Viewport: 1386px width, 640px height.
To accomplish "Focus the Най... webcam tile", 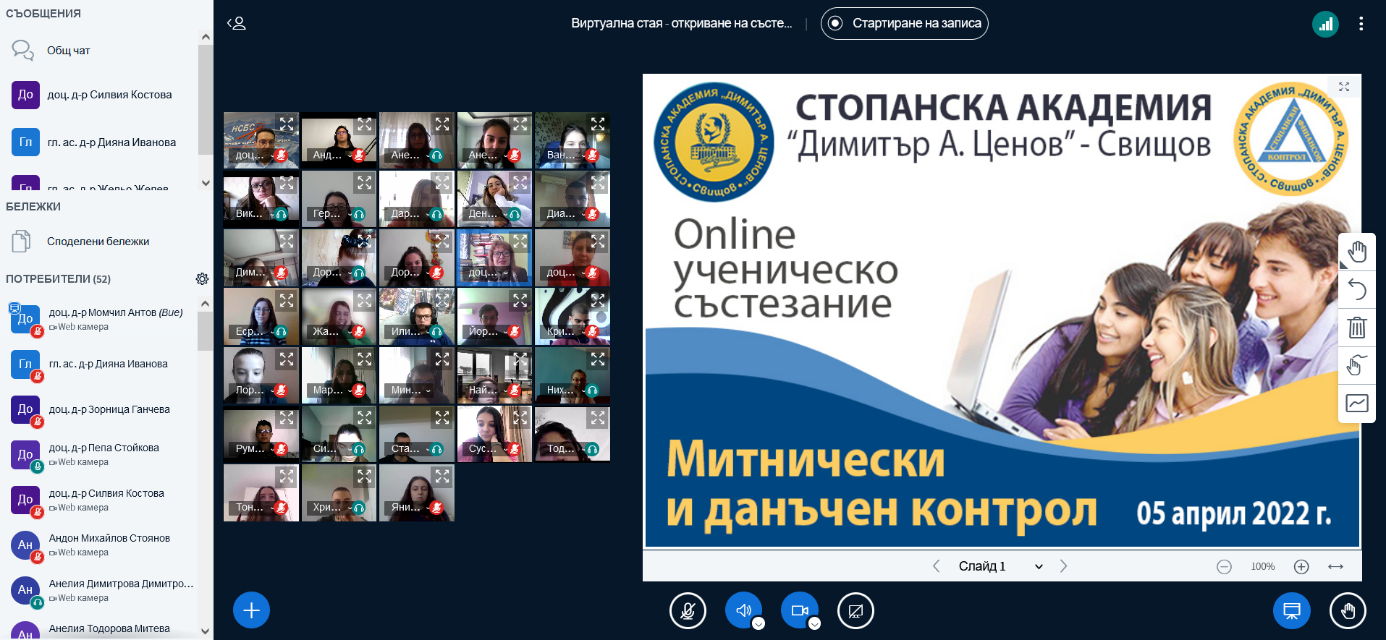I will pos(494,375).
